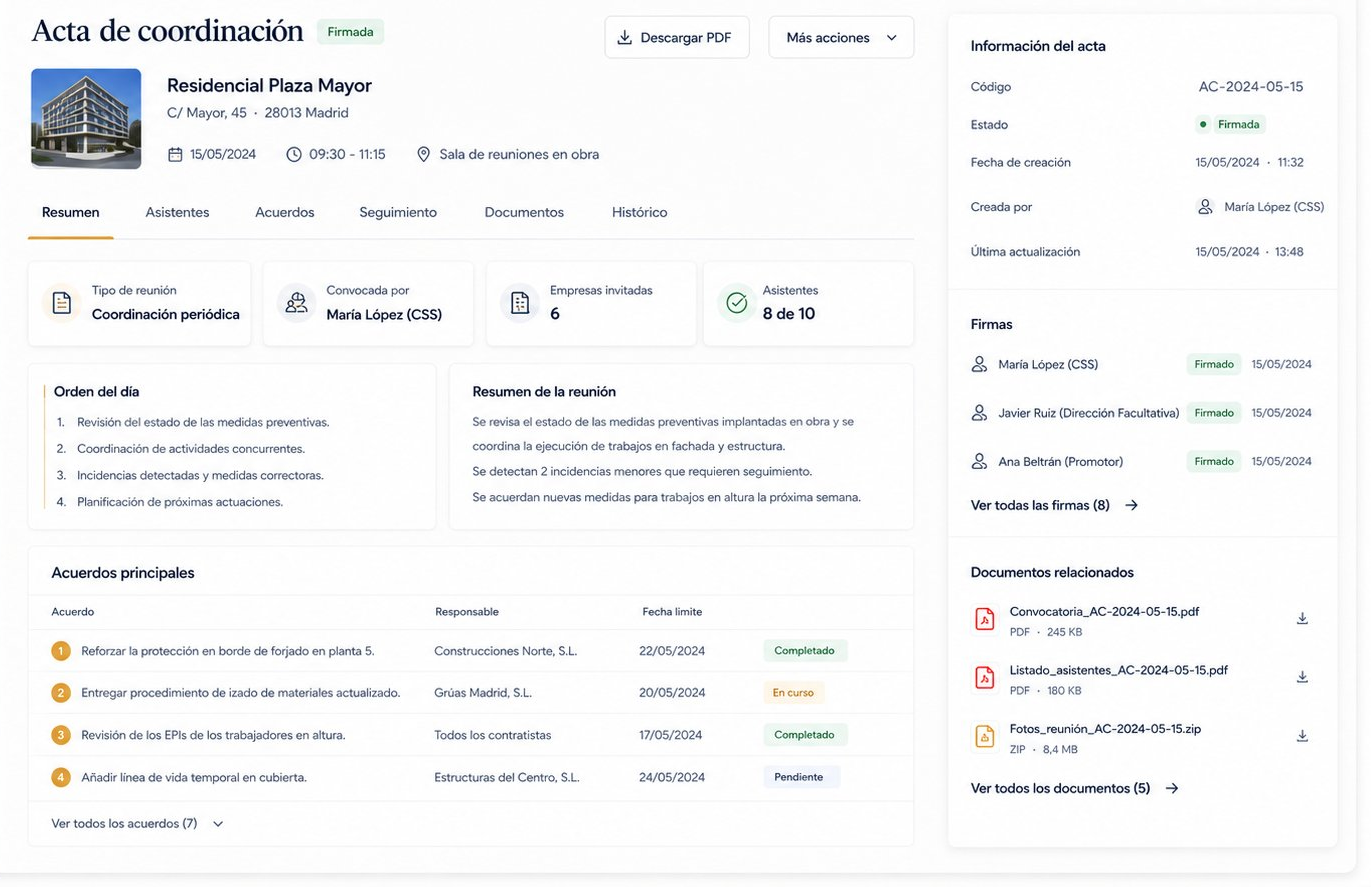The width and height of the screenshot is (1371, 887).
Task: Click the 'Construcciones Norte, S.L.' responsible cell
Action: tap(506, 651)
